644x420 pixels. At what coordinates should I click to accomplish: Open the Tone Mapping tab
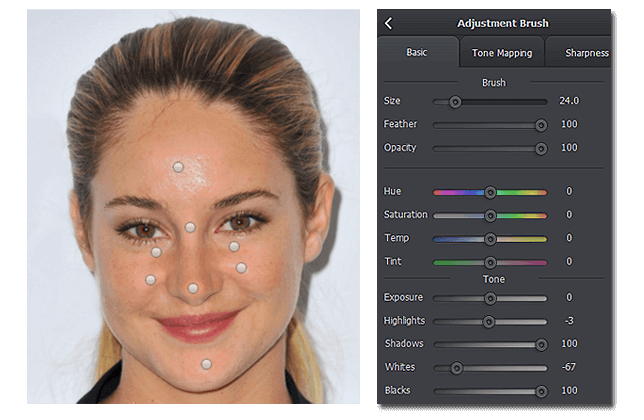pos(501,53)
